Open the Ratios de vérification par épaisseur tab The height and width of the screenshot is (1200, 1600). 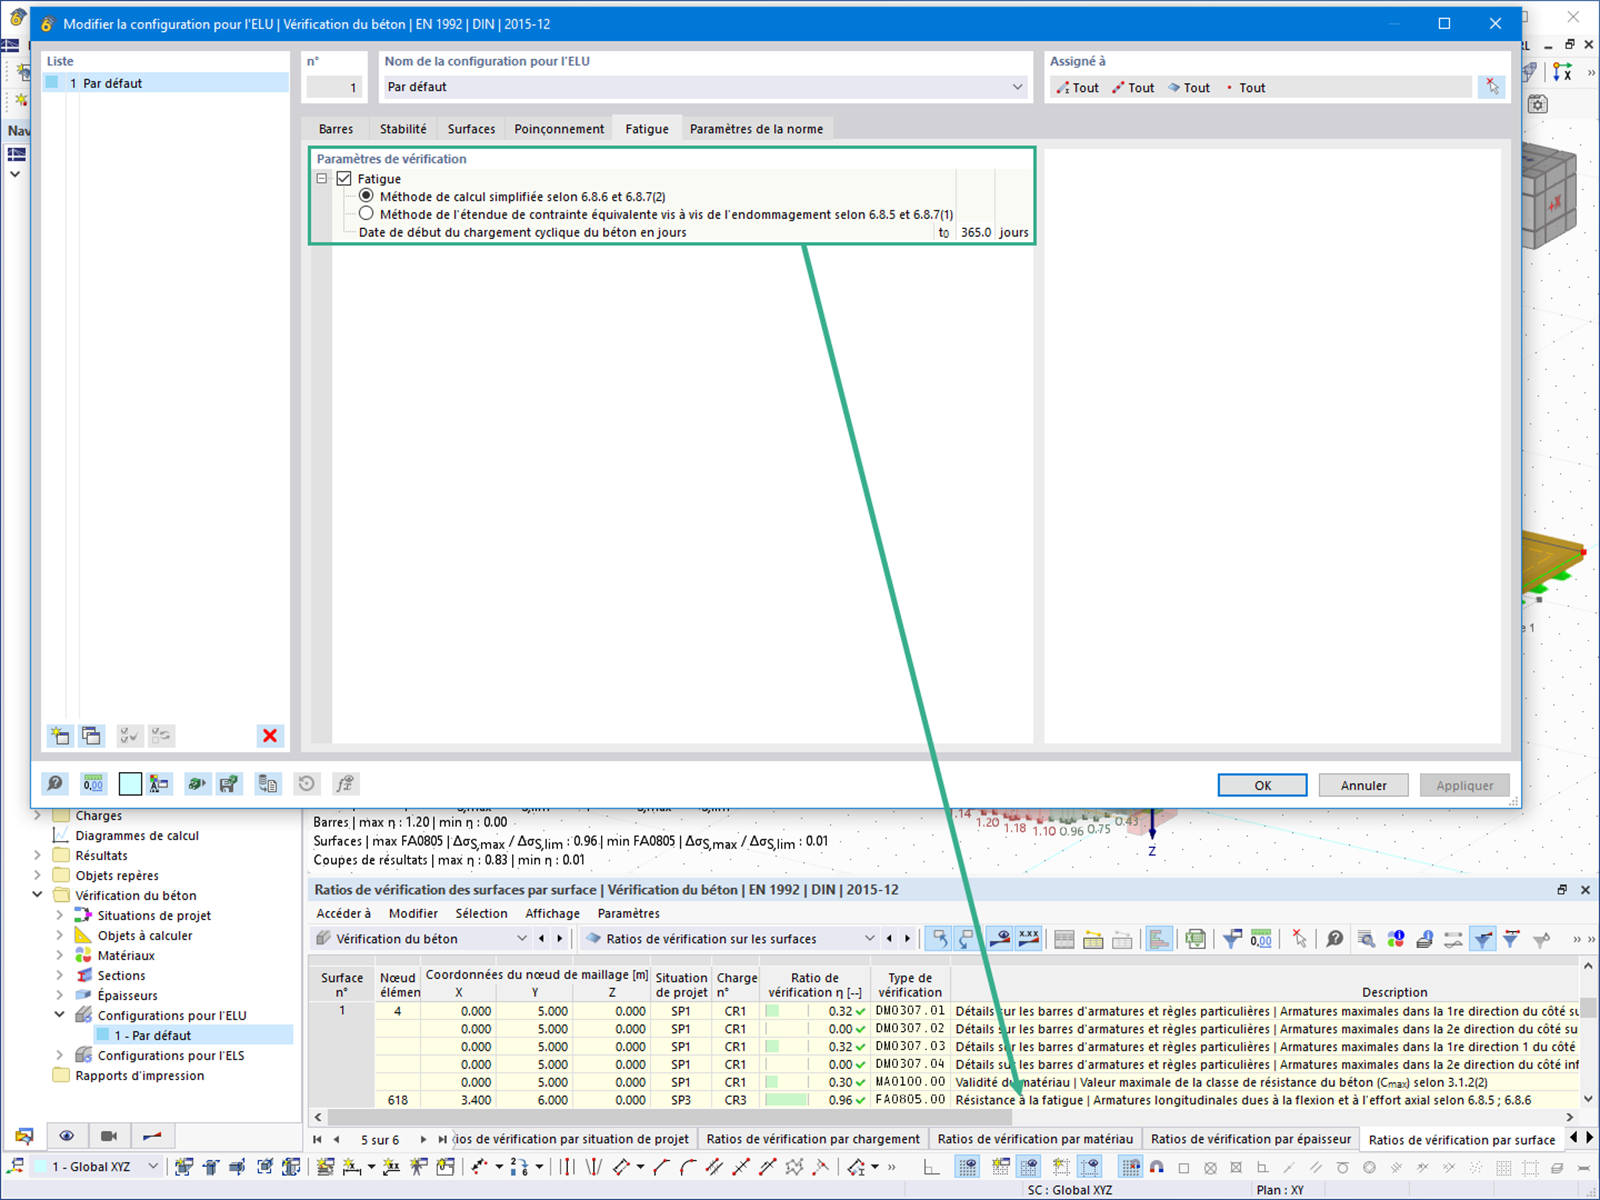(1251, 1139)
